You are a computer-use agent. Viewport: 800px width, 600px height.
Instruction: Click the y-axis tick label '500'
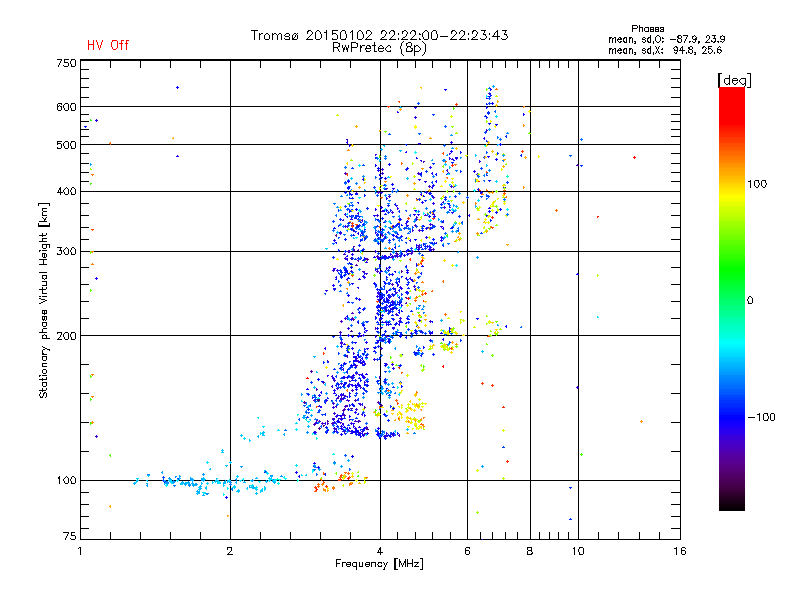point(66,145)
